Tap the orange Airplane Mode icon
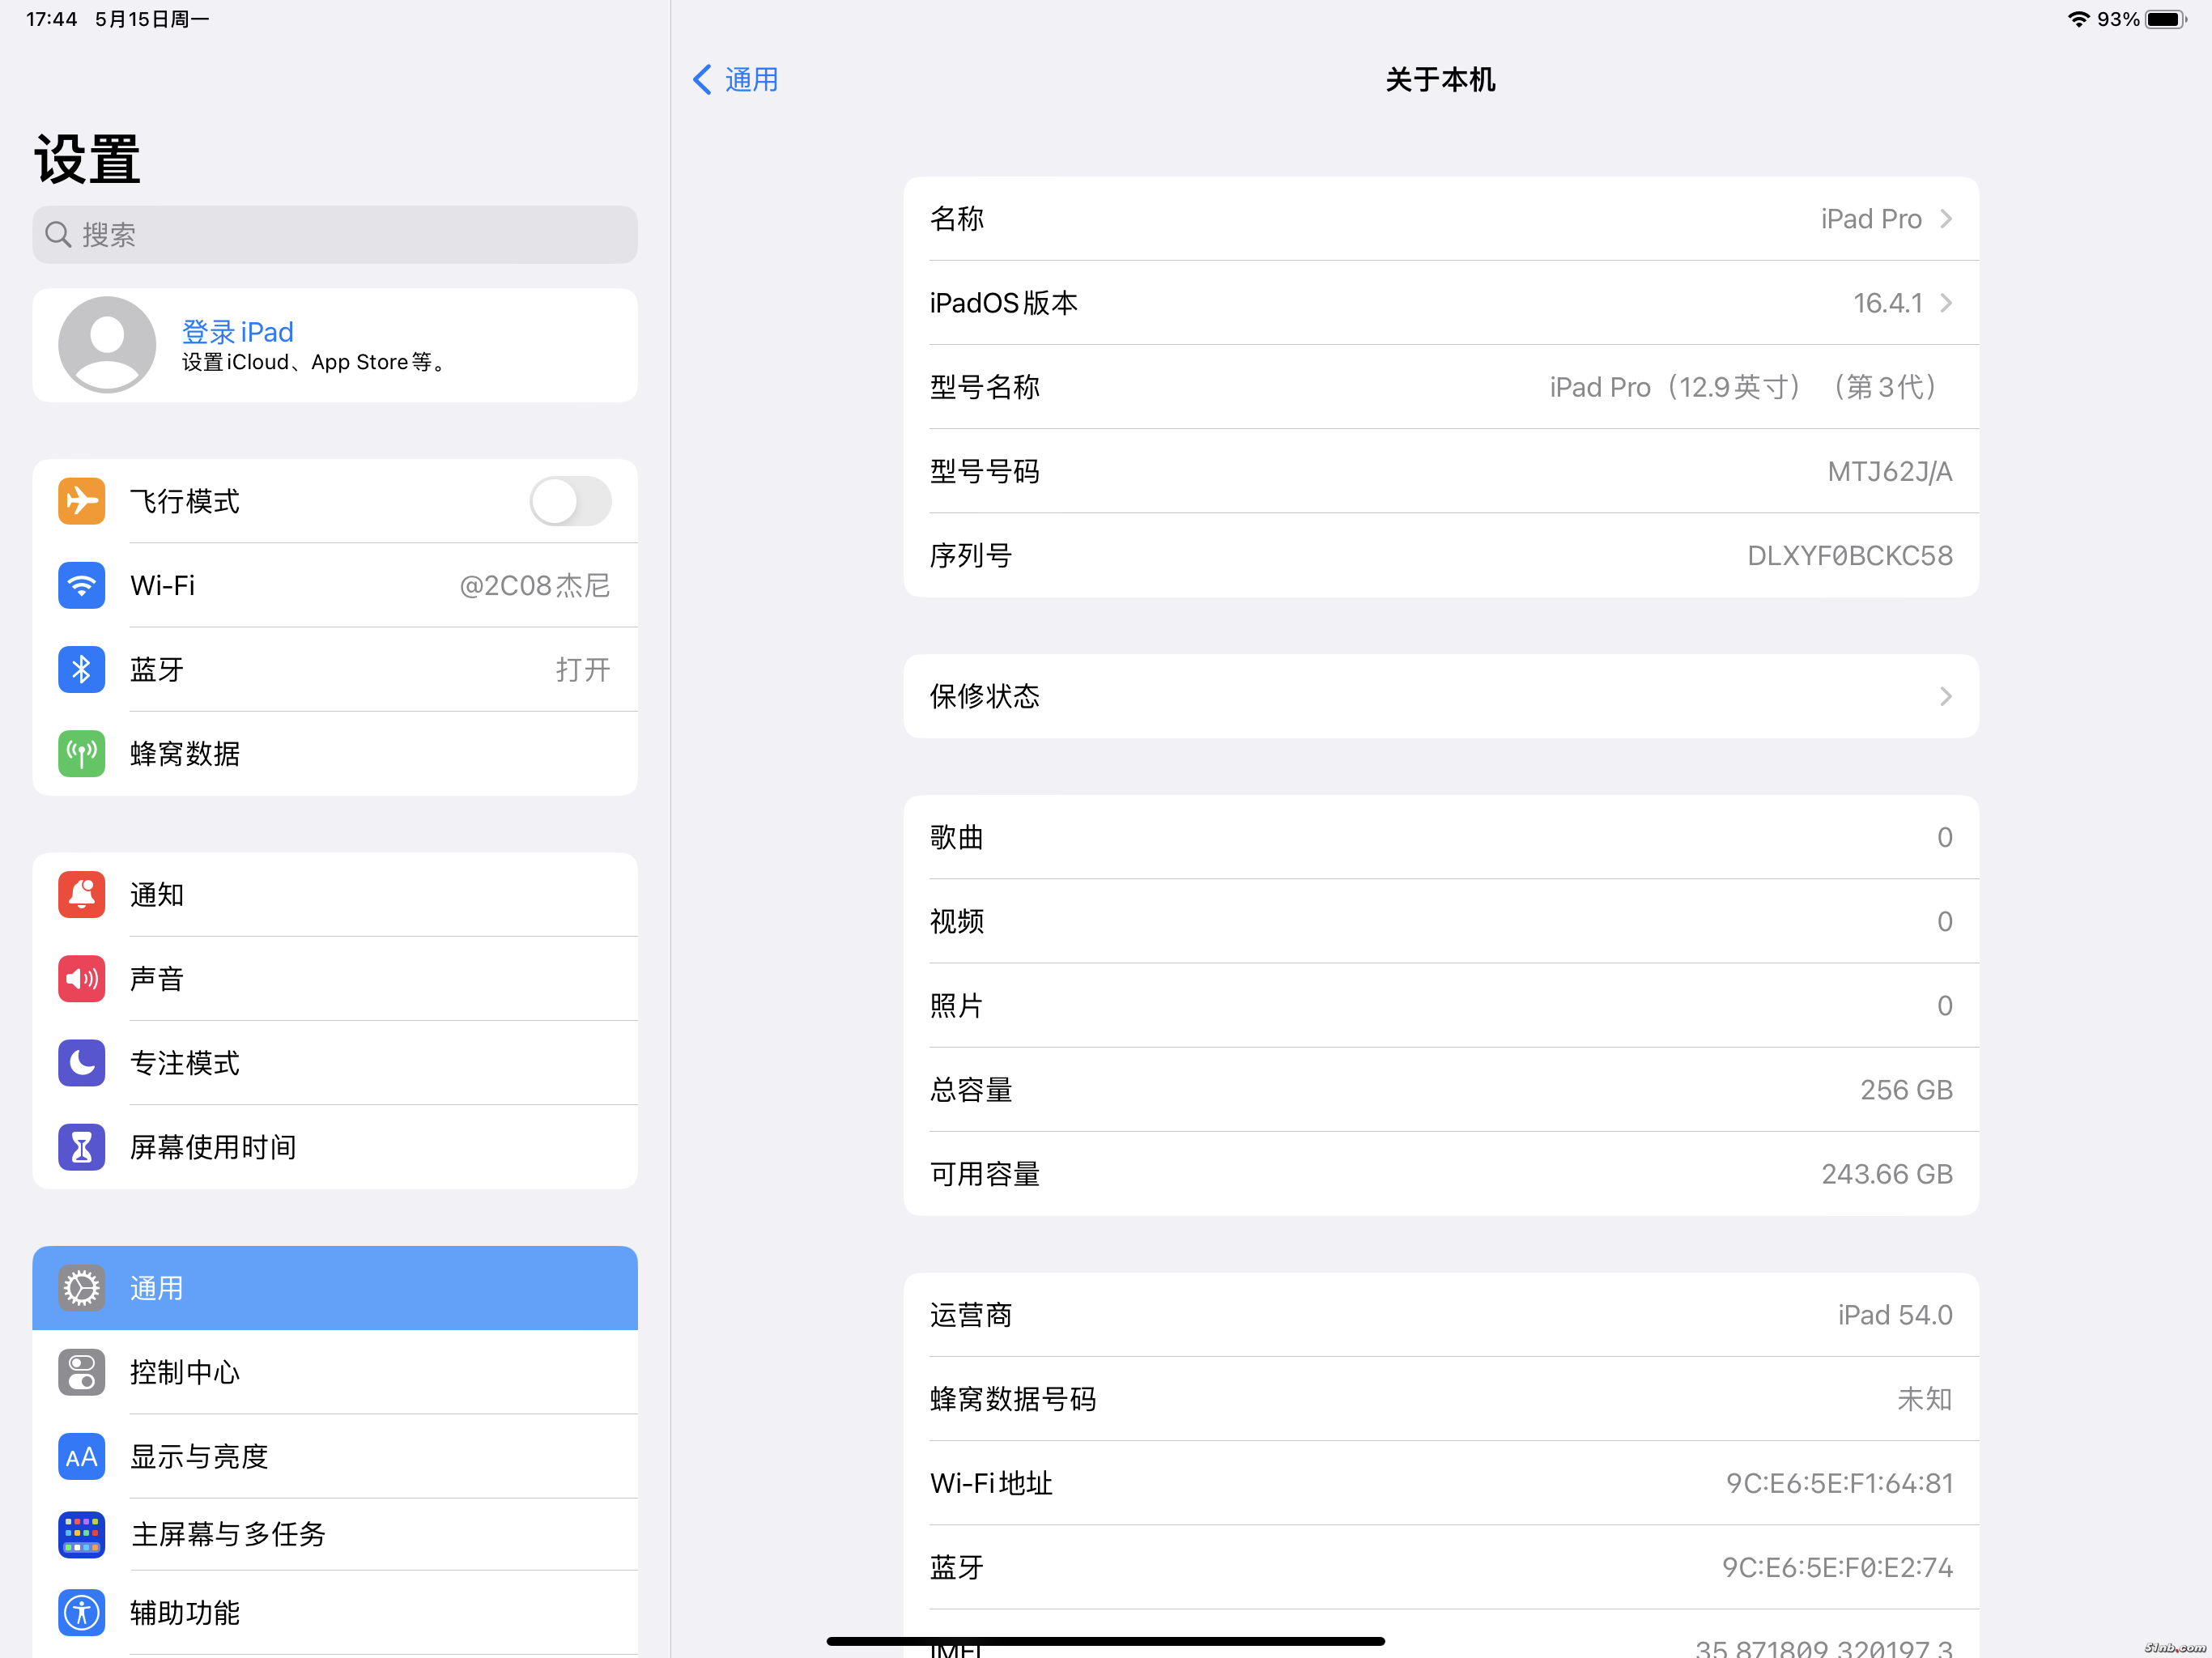This screenshot has height=1658, width=2212. coord(81,501)
